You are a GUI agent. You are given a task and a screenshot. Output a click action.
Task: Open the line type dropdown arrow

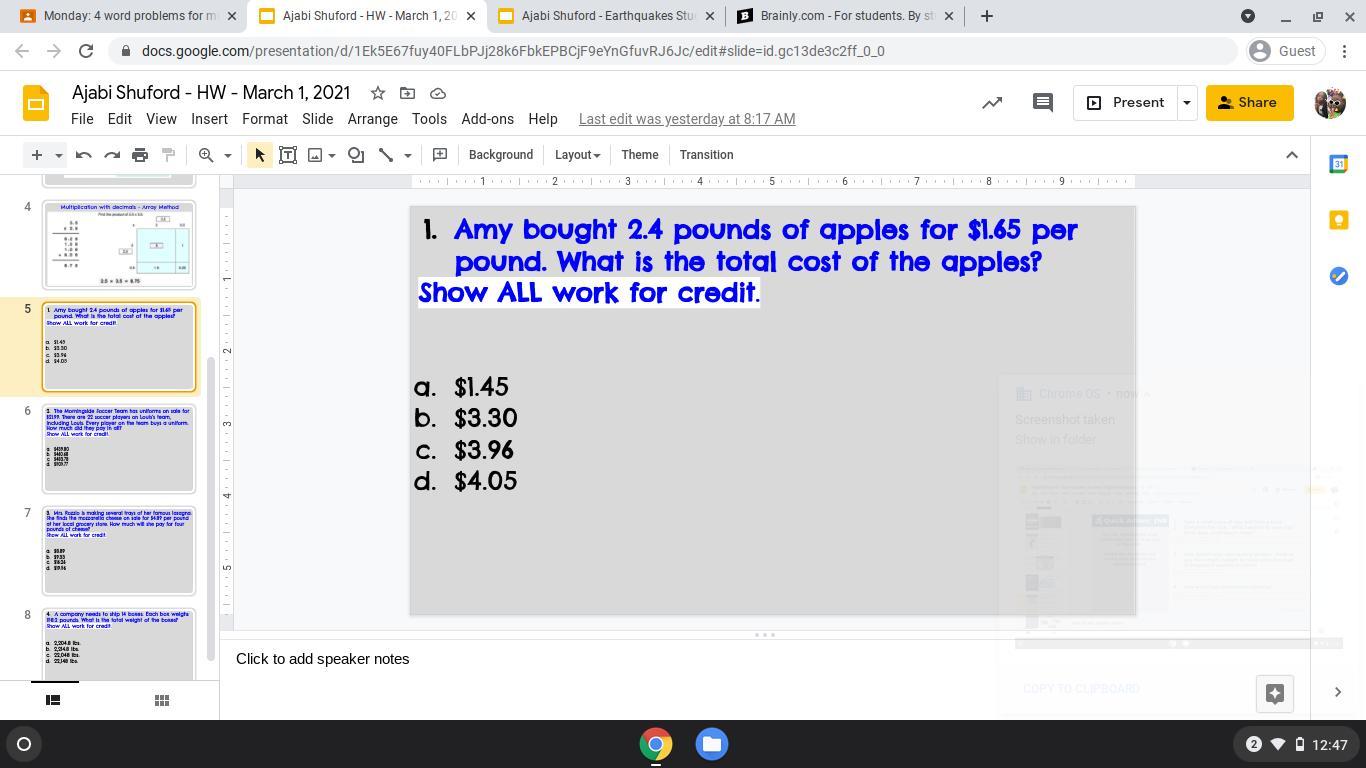point(407,155)
